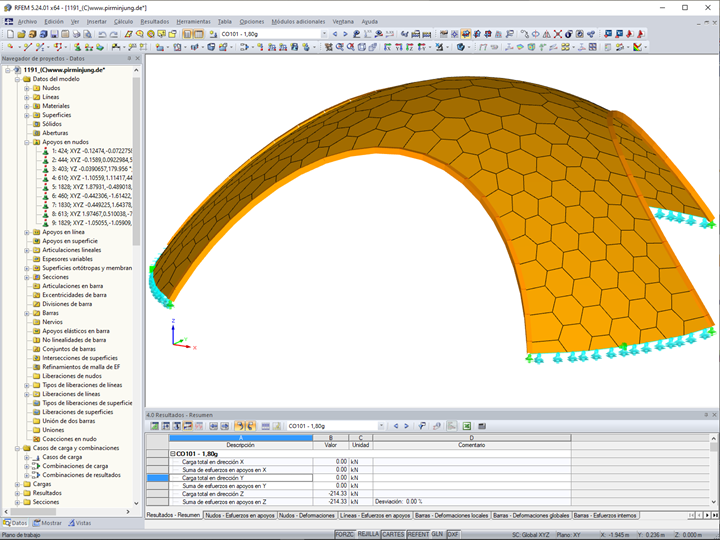Switch to Nudos - Esfuerzos en apoyos tab
The width and height of the screenshot is (720, 540).
coord(240,516)
